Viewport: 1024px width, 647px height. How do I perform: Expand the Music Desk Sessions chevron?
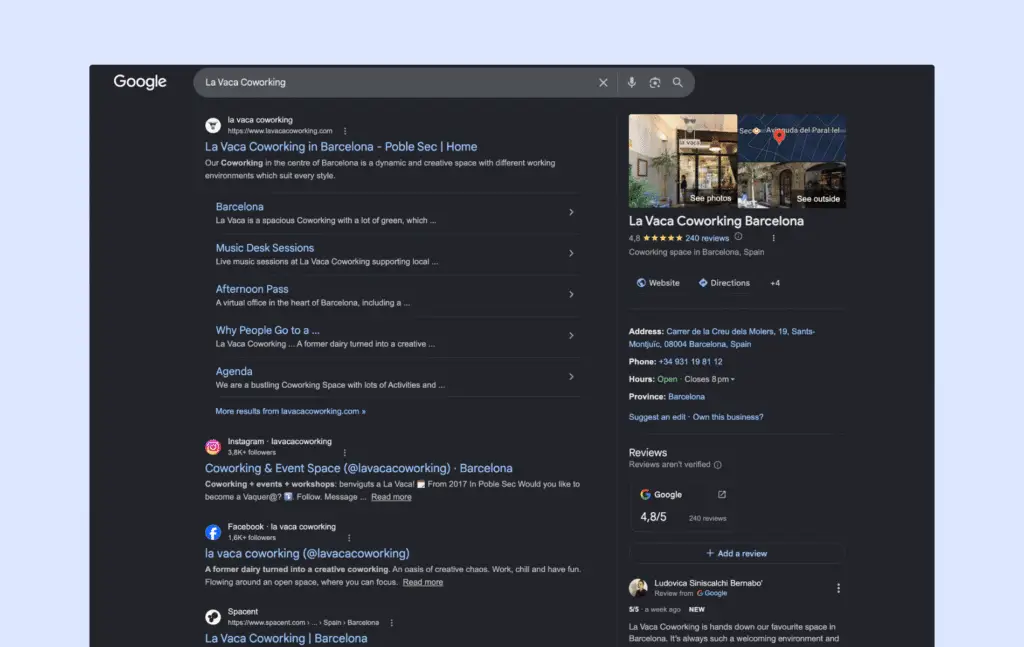click(571, 253)
